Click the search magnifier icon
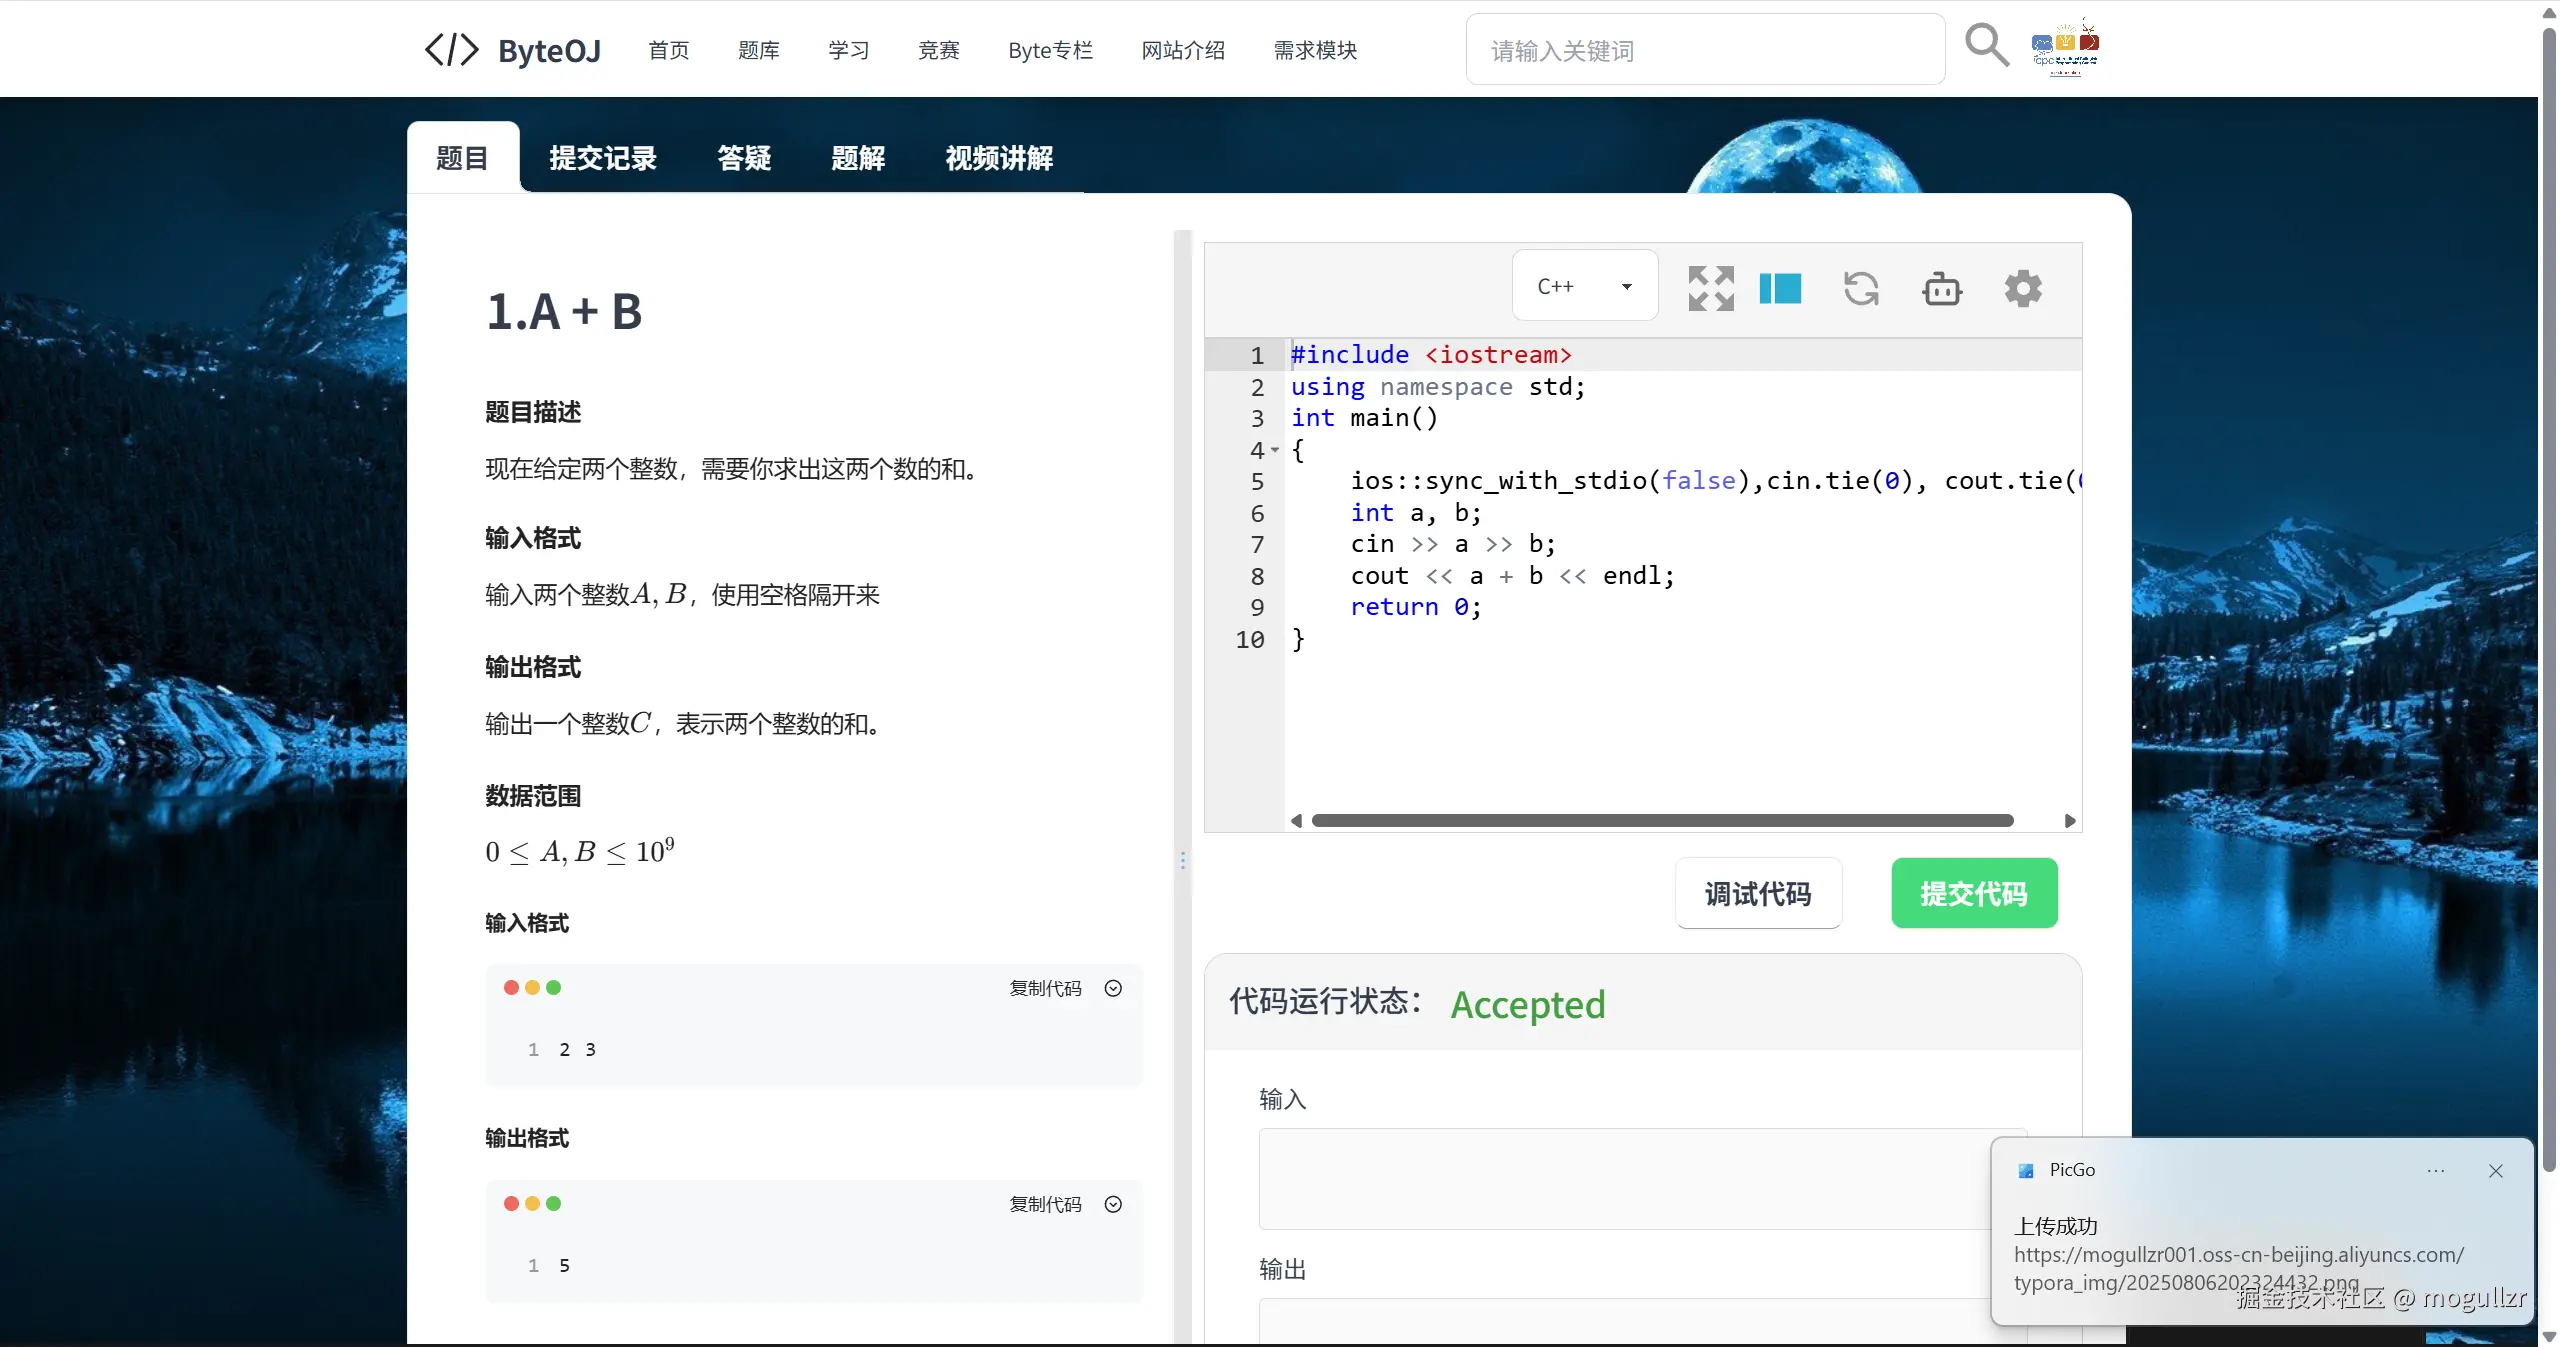Screen dimensions: 2560x1347 tap(1986, 46)
